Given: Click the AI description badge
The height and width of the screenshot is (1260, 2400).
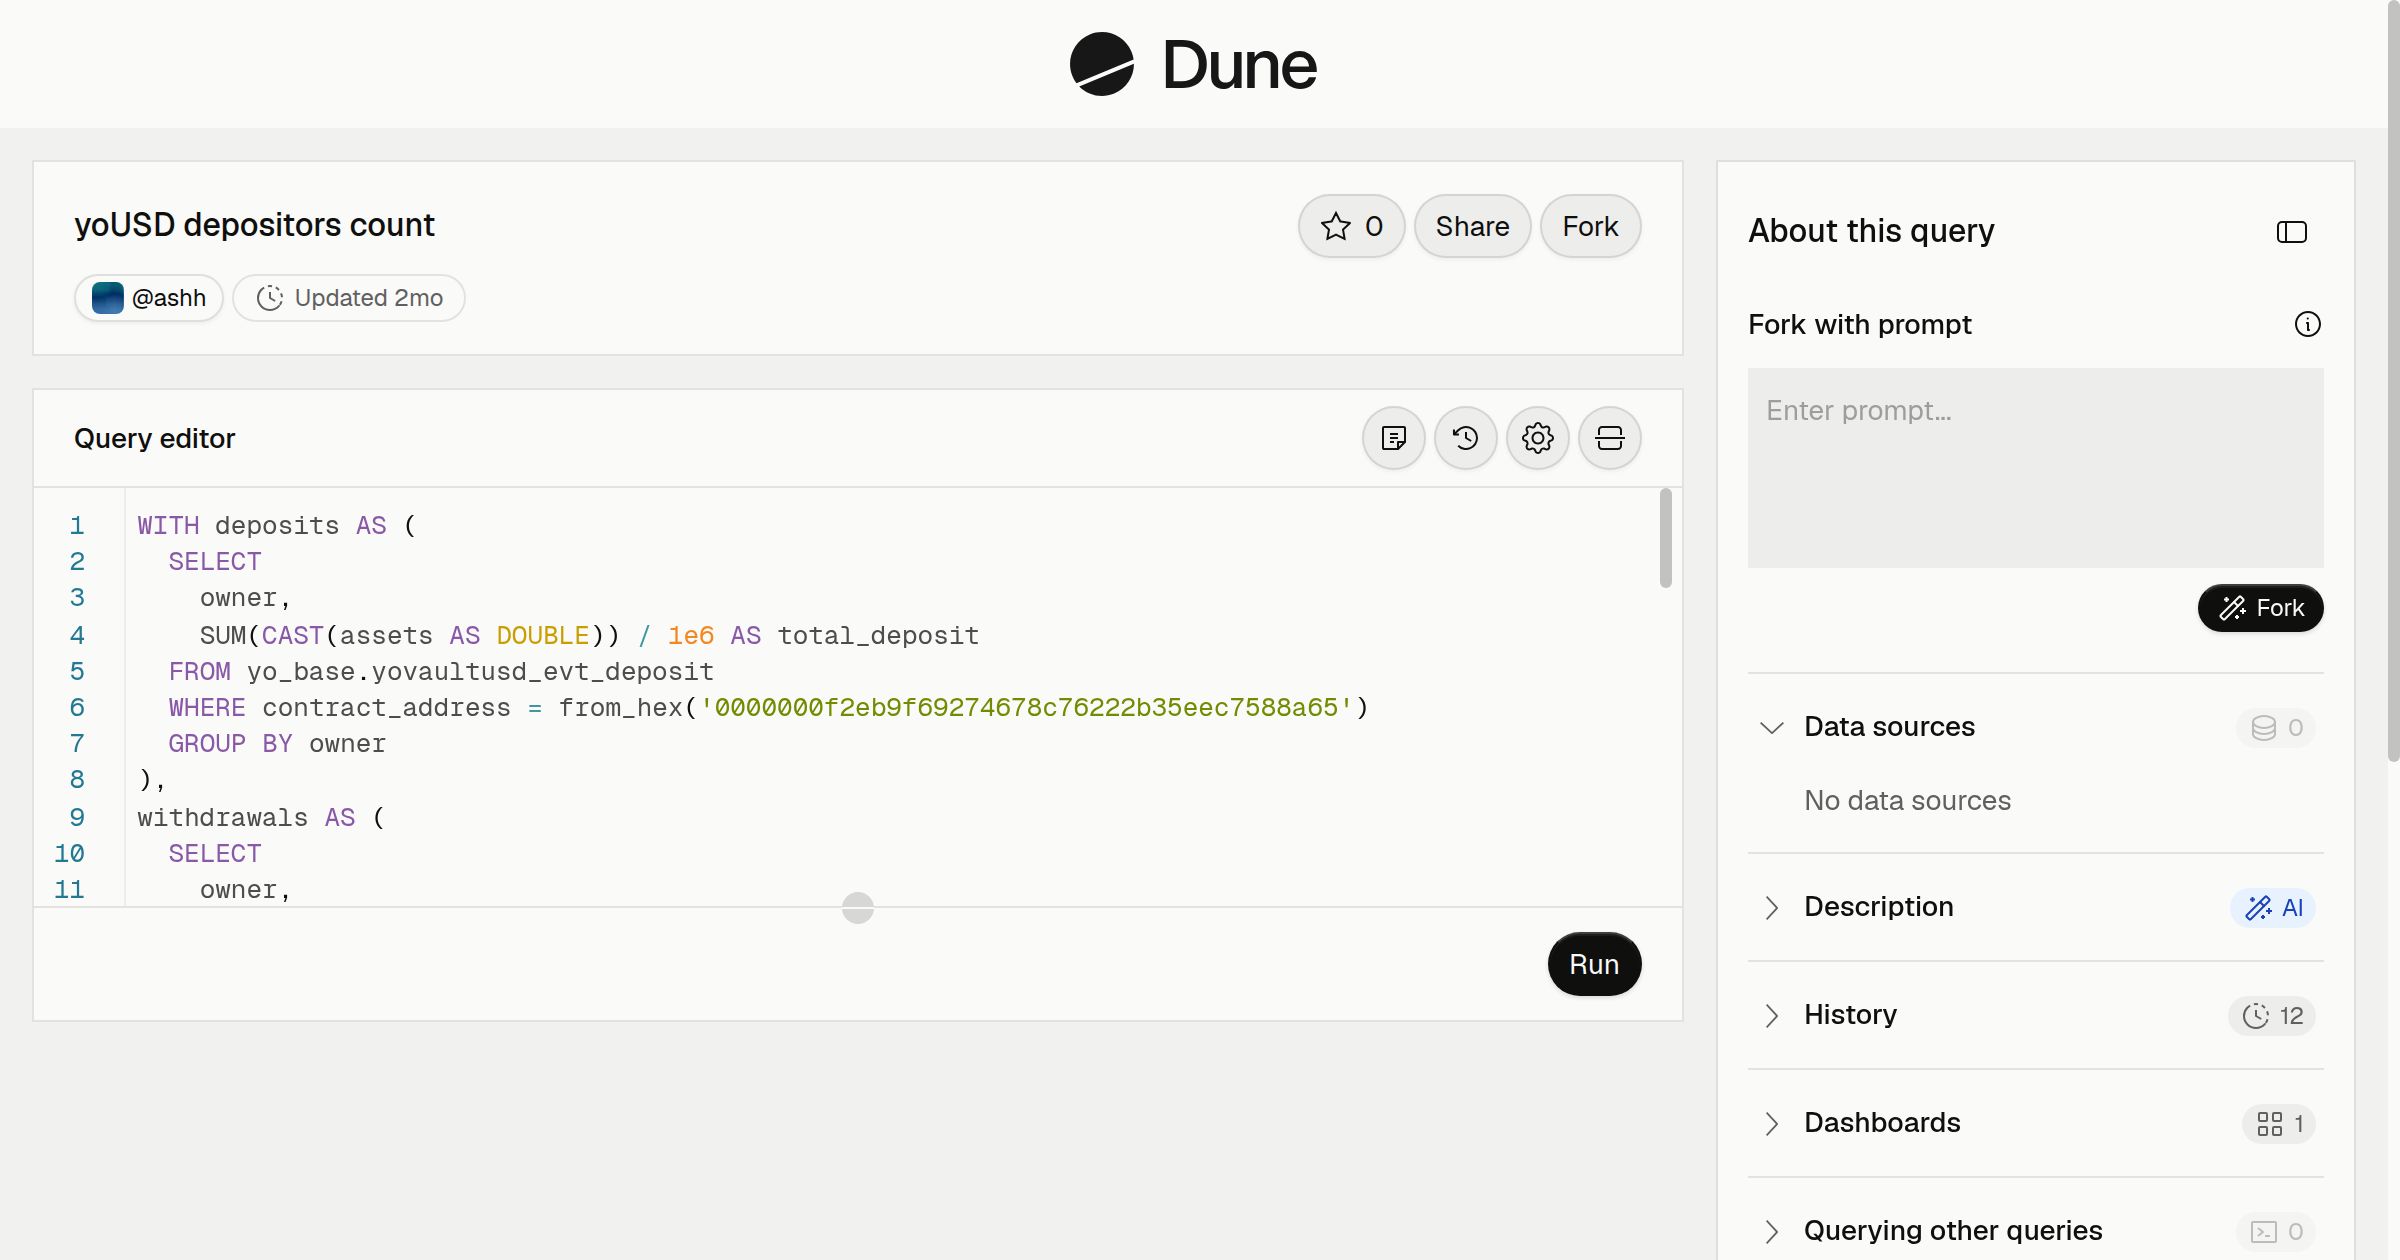Looking at the screenshot, I should pos(2272,907).
